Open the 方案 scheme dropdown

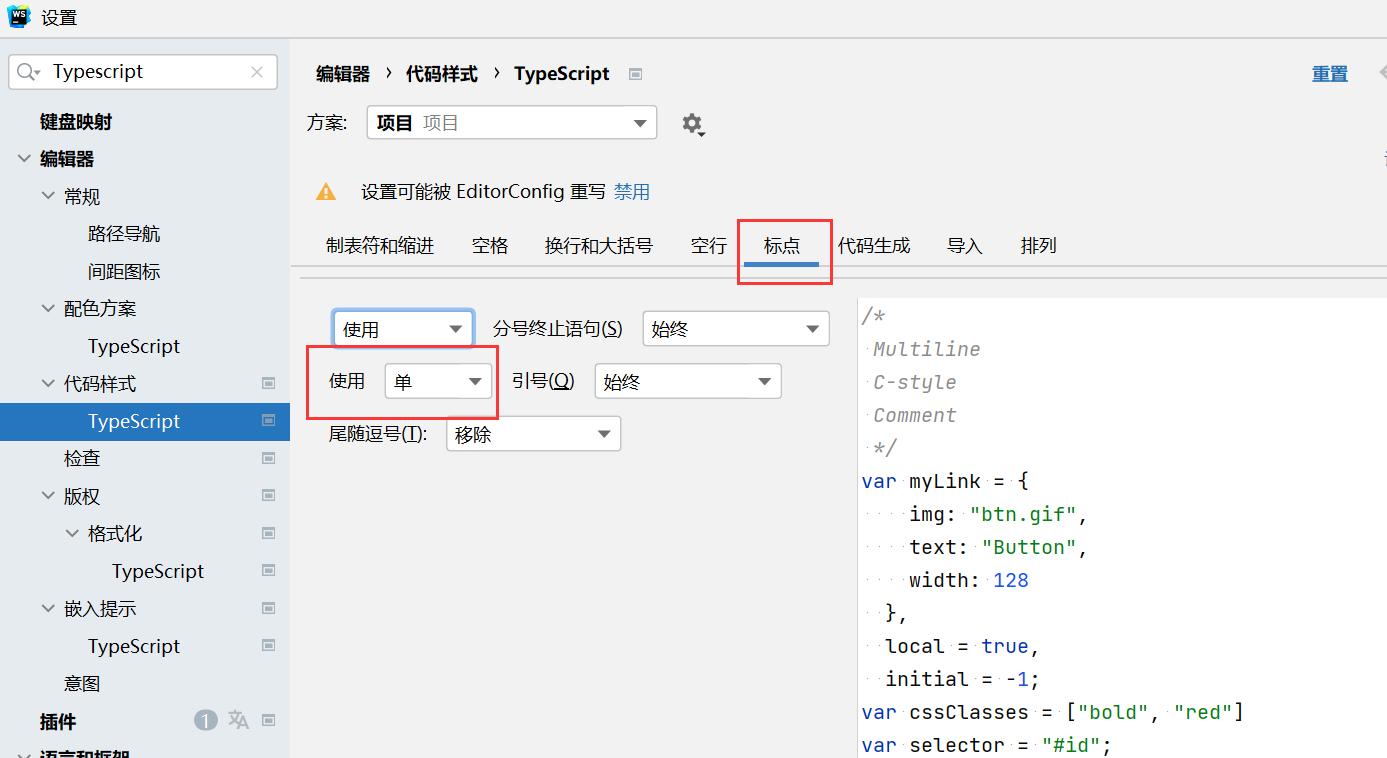coord(512,123)
